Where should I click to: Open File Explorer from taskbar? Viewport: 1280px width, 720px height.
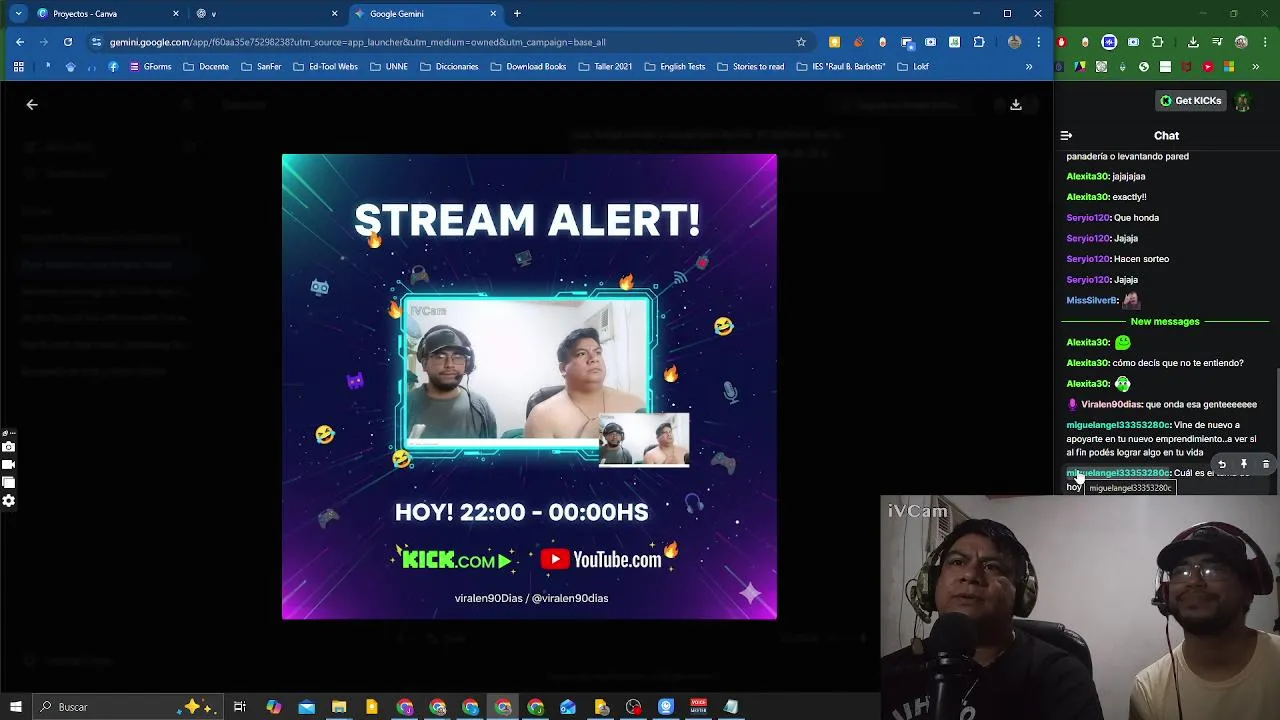[339, 707]
